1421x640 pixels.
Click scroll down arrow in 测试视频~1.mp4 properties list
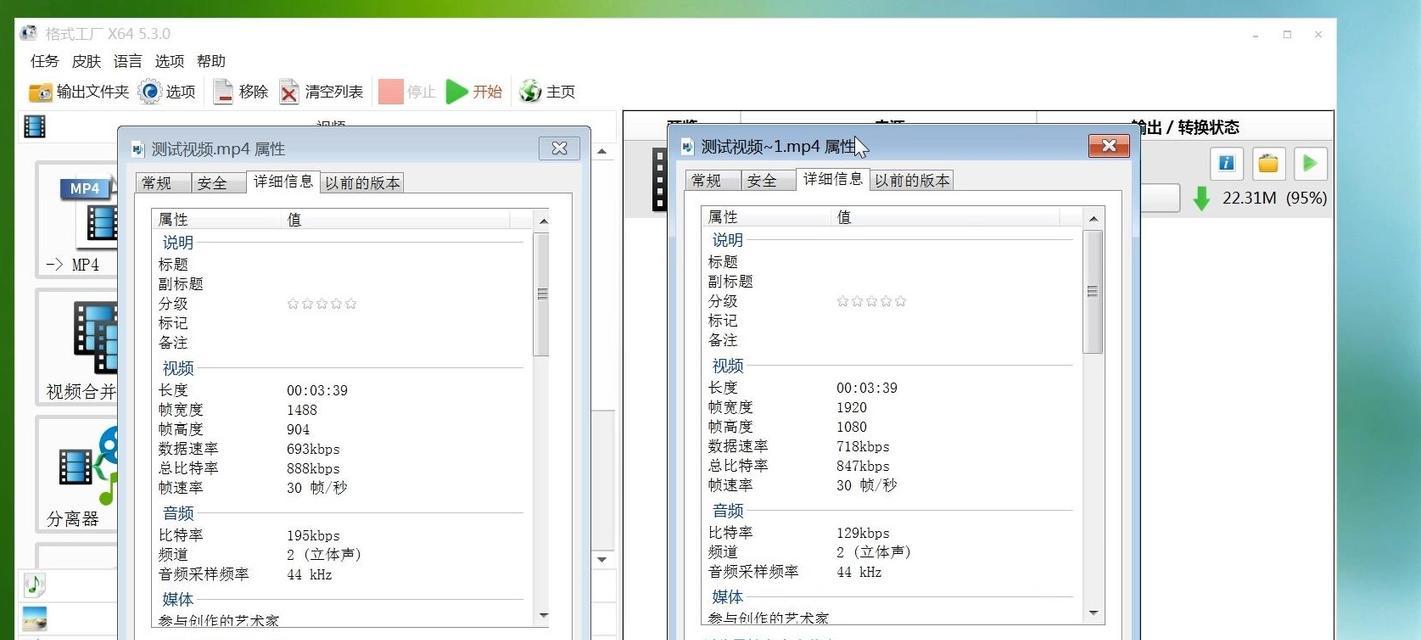(x=1092, y=613)
